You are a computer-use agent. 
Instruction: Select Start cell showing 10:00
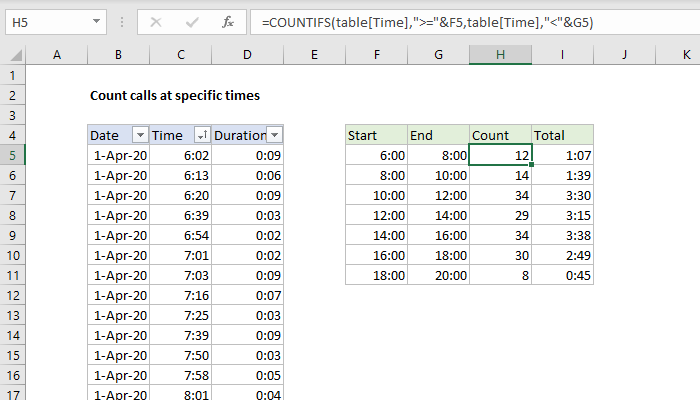tap(376, 196)
